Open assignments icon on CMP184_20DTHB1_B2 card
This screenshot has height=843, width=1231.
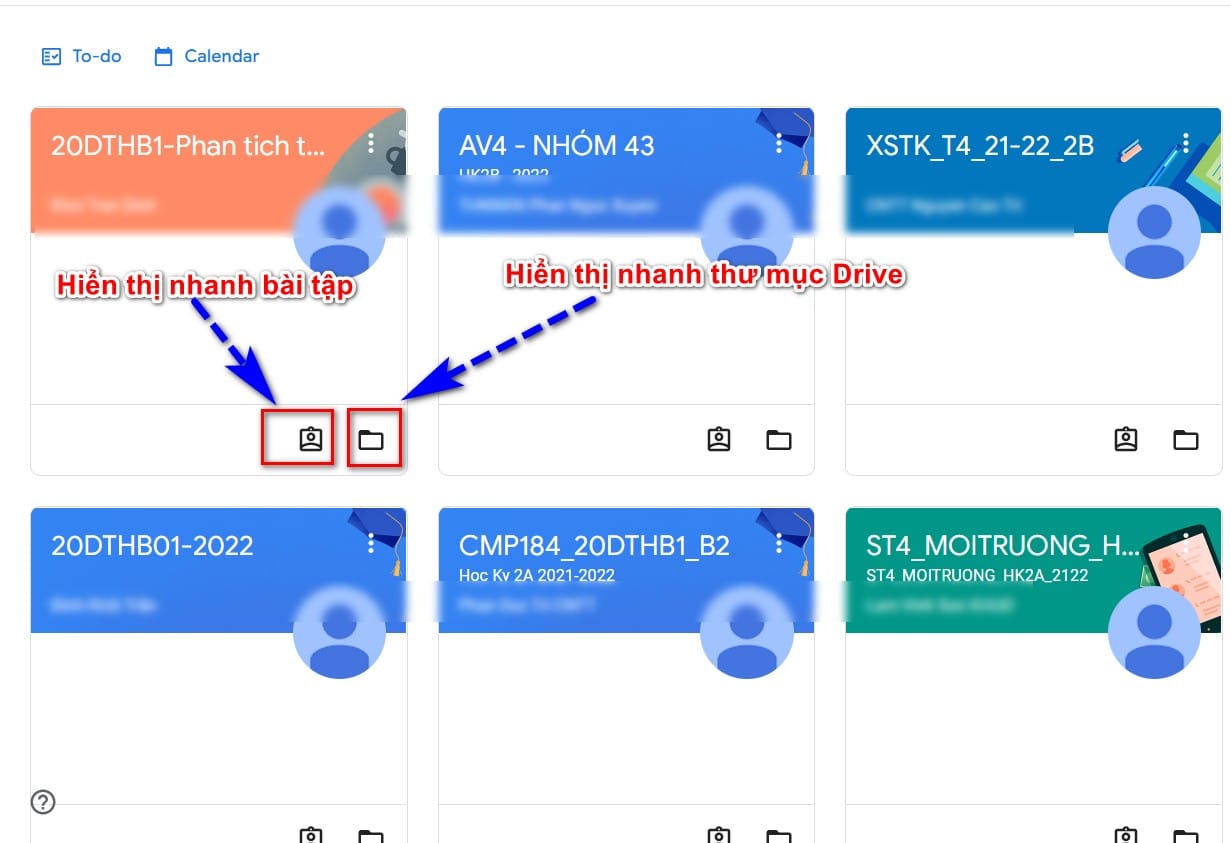(719, 835)
